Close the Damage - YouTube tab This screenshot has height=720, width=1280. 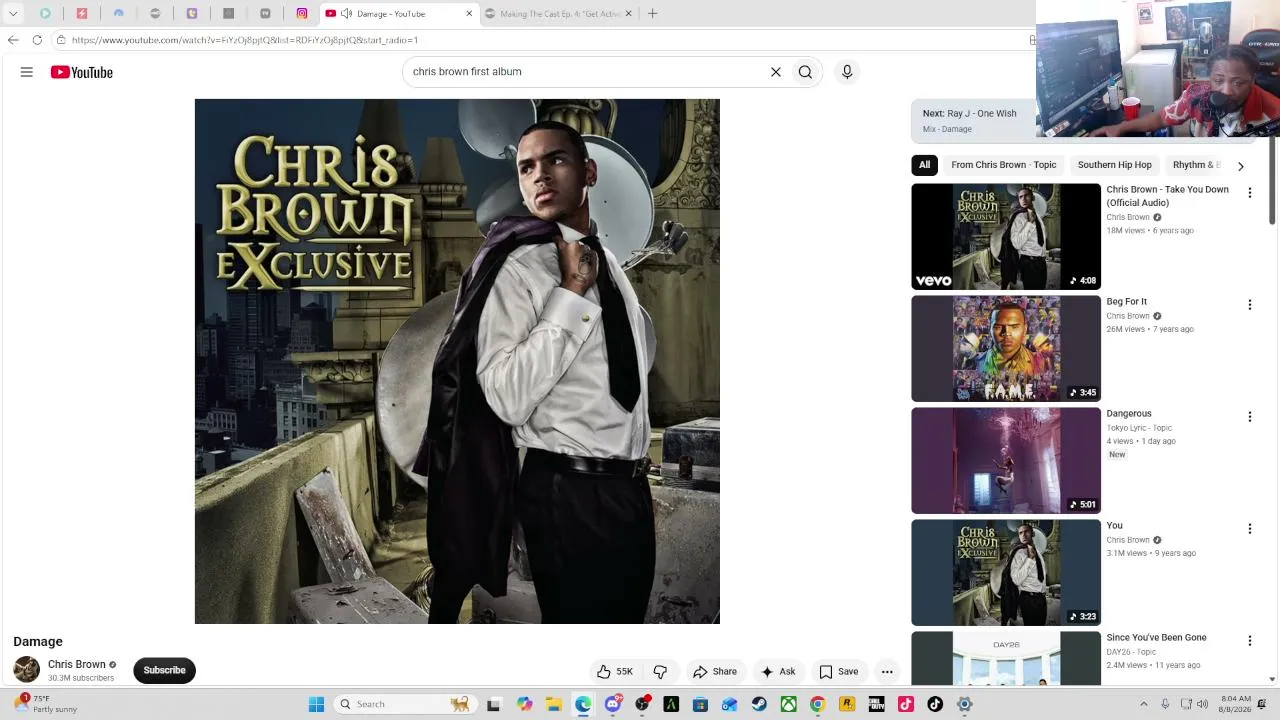pyautogui.click(x=469, y=14)
